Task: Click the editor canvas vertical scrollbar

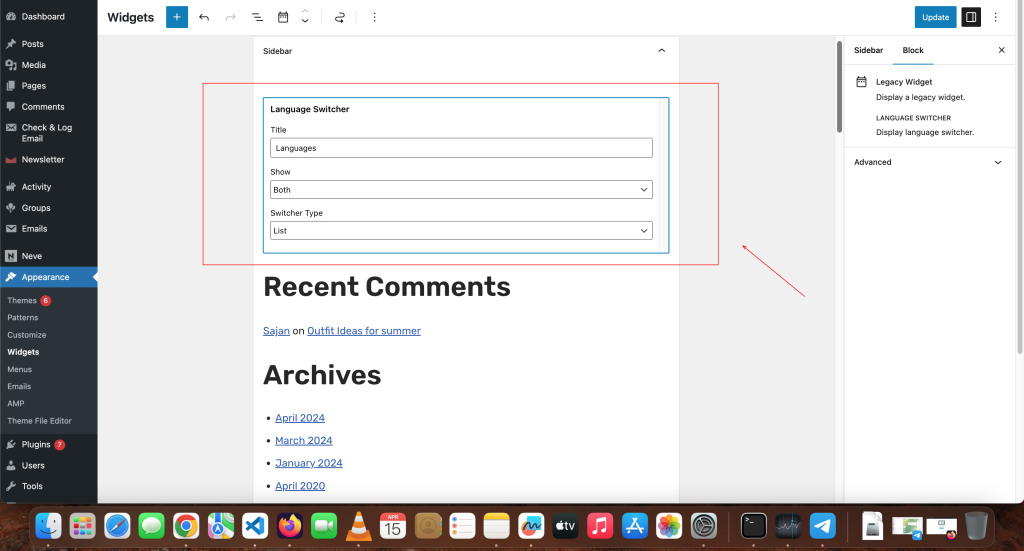Action: (x=839, y=87)
